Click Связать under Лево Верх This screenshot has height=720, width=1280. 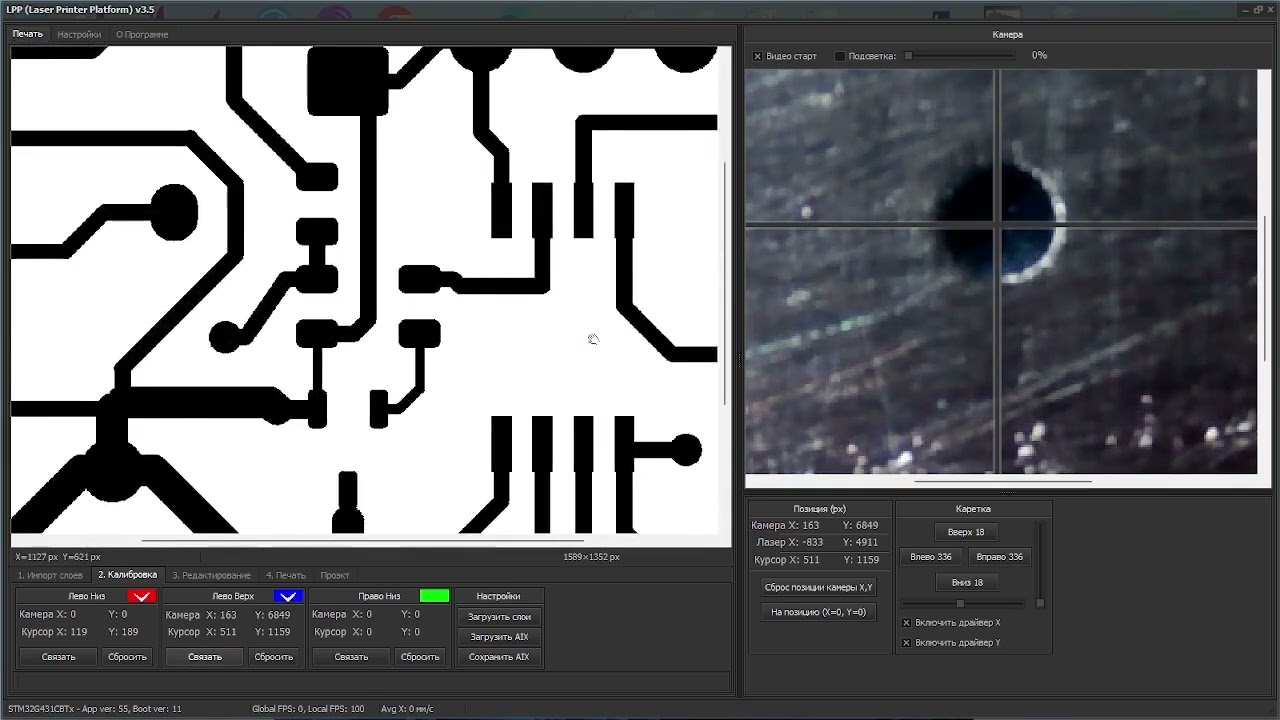[x=204, y=657]
